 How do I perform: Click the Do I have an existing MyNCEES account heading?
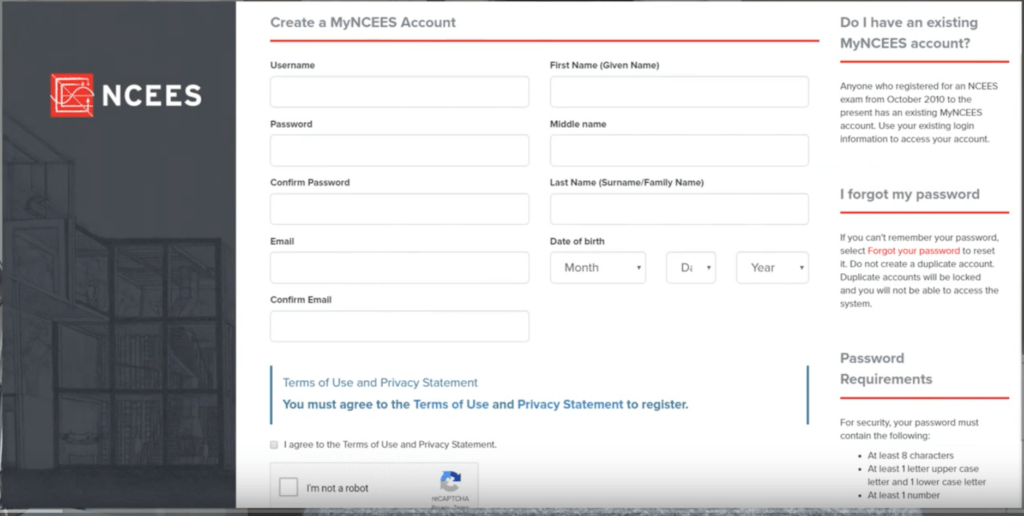pyautogui.click(x=909, y=33)
